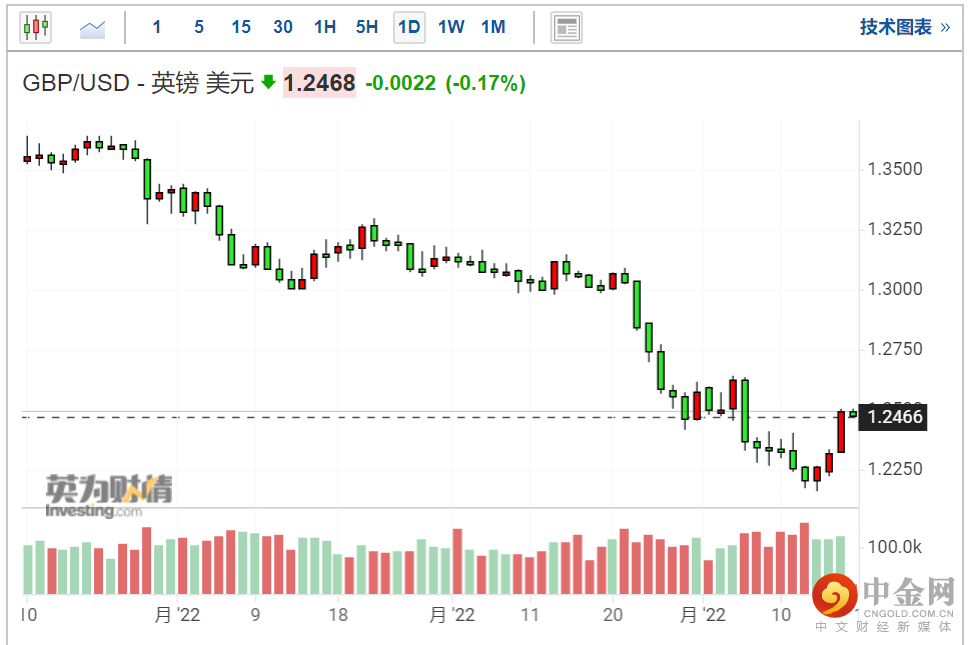Viewport: 969px width, 645px height.
Task: Open the news panel icon in toolbar
Action: click(x=566, y=27)
